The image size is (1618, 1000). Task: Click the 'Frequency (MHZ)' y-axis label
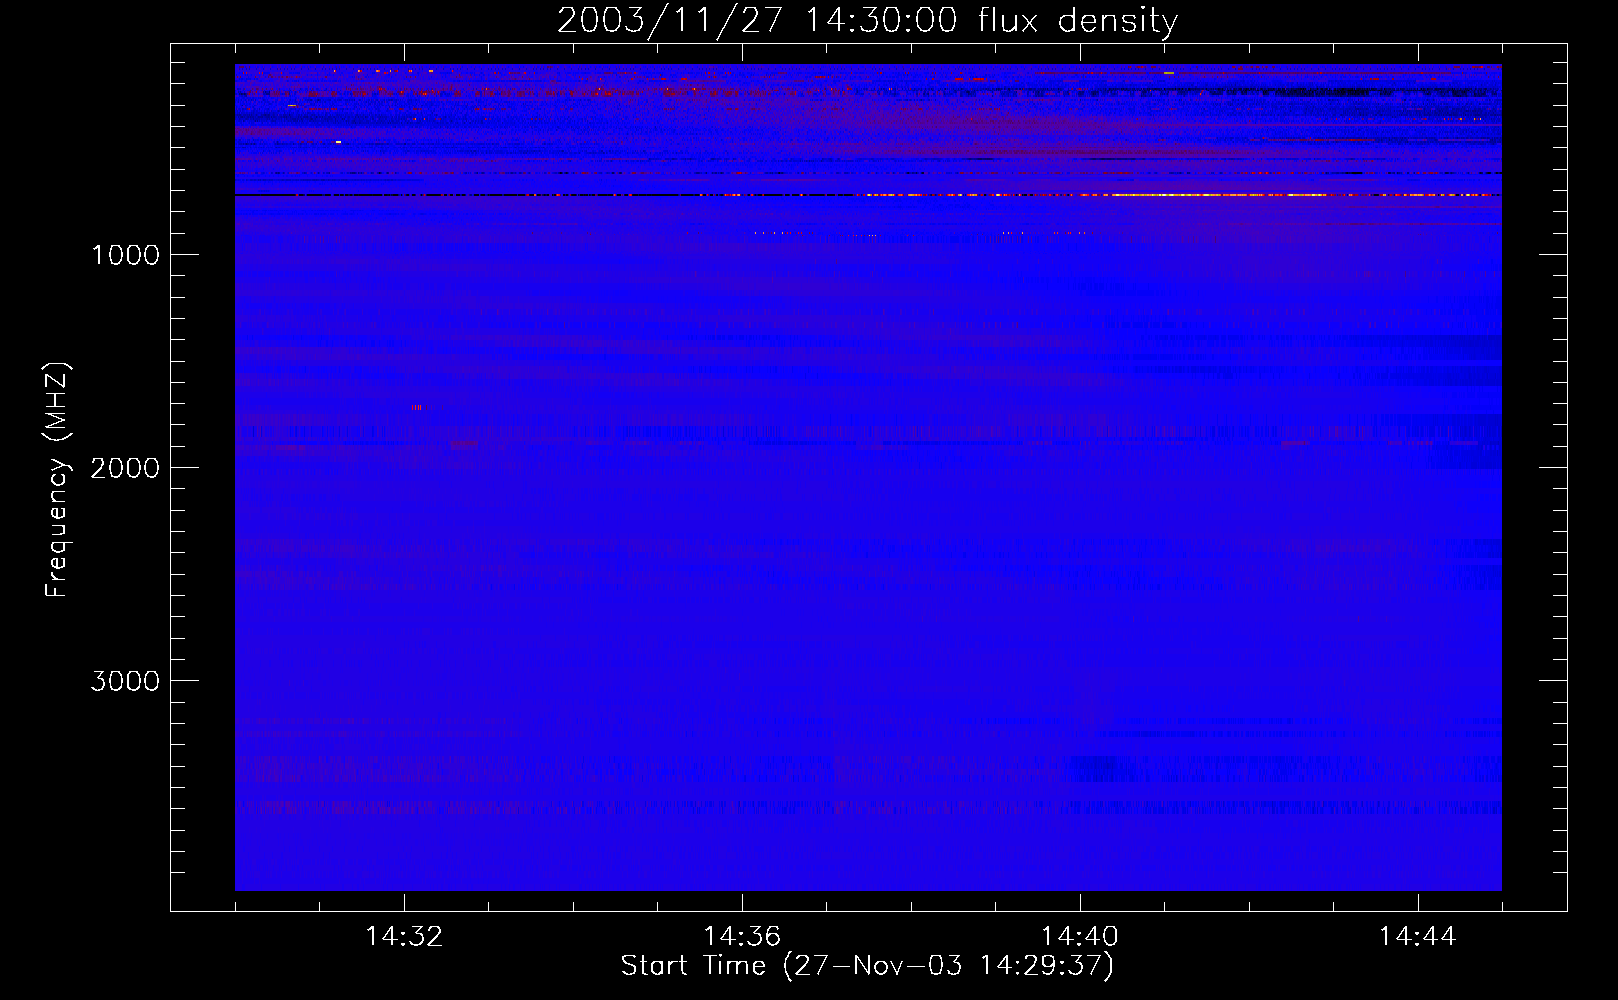point(57,480)
